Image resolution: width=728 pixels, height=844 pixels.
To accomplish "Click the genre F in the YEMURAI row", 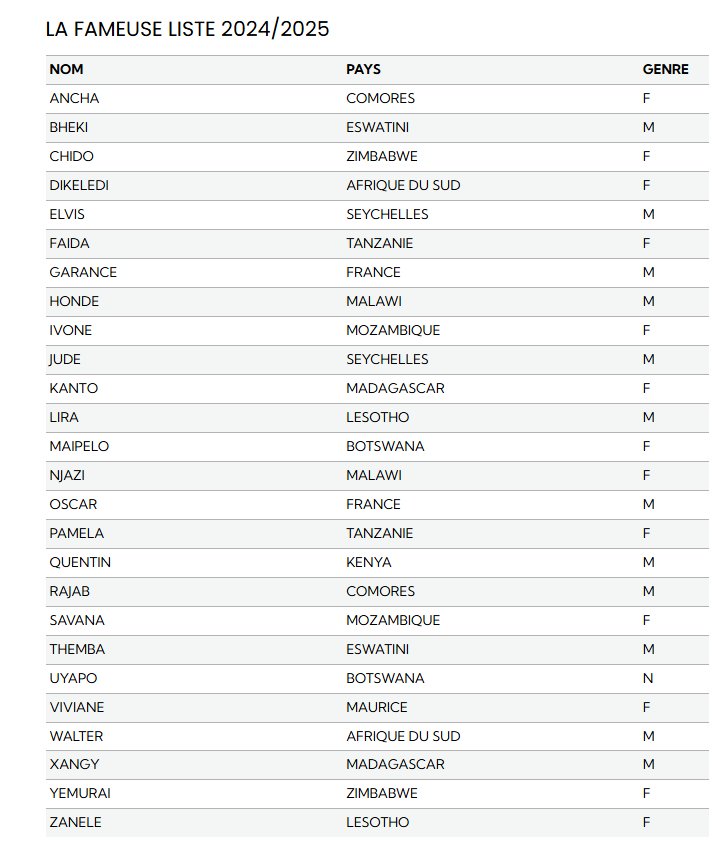I will click(646, 793).
